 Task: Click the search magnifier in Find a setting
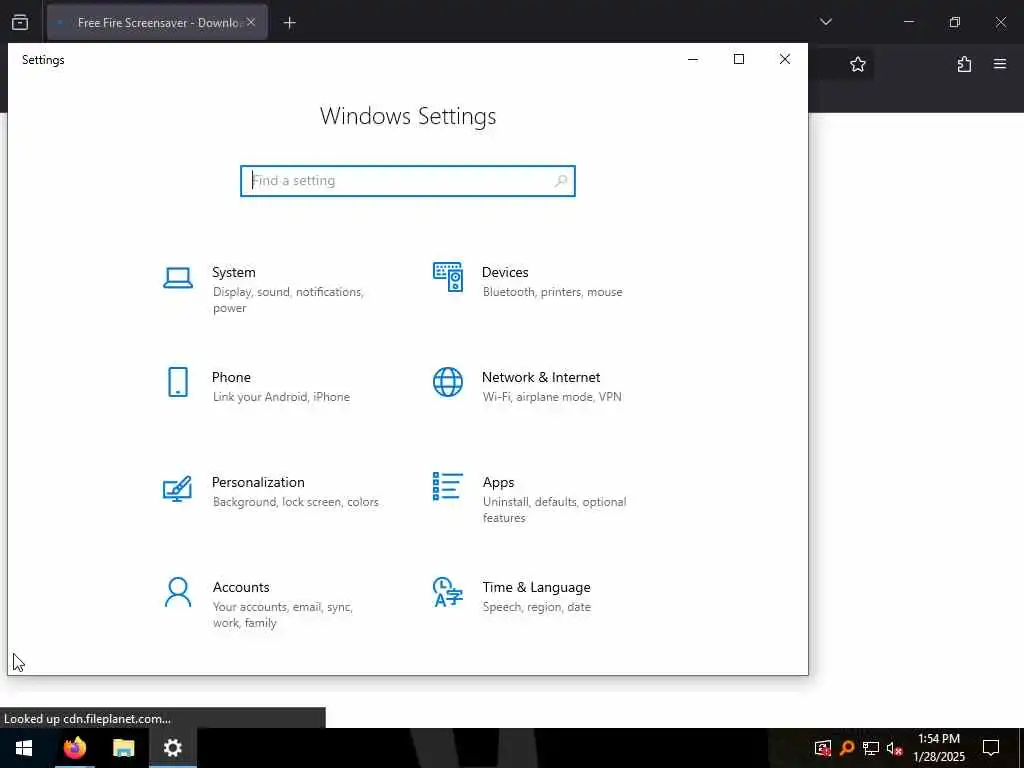click(560, 181)
